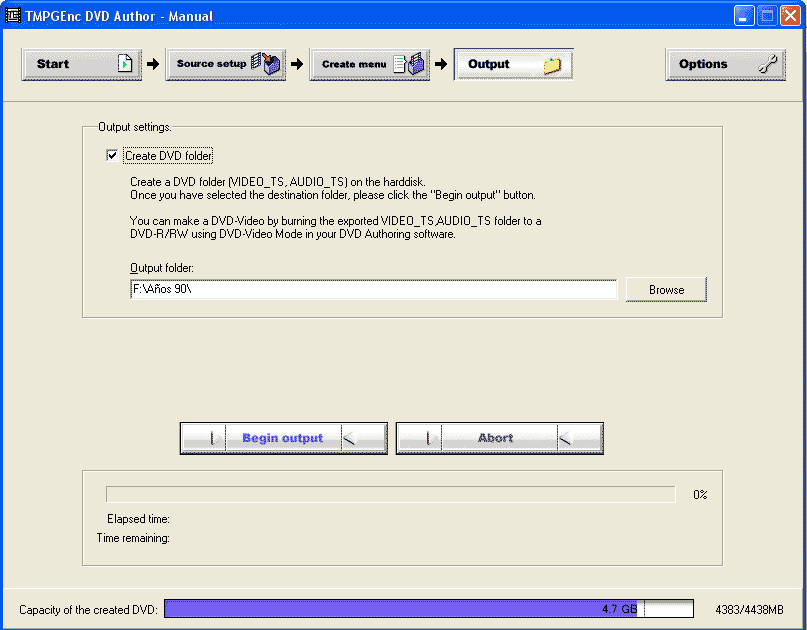Viewport: 807px width, 630px height.
Task: Click the 4.7 GB marker on capacity bar
Action: pos(619,609)
